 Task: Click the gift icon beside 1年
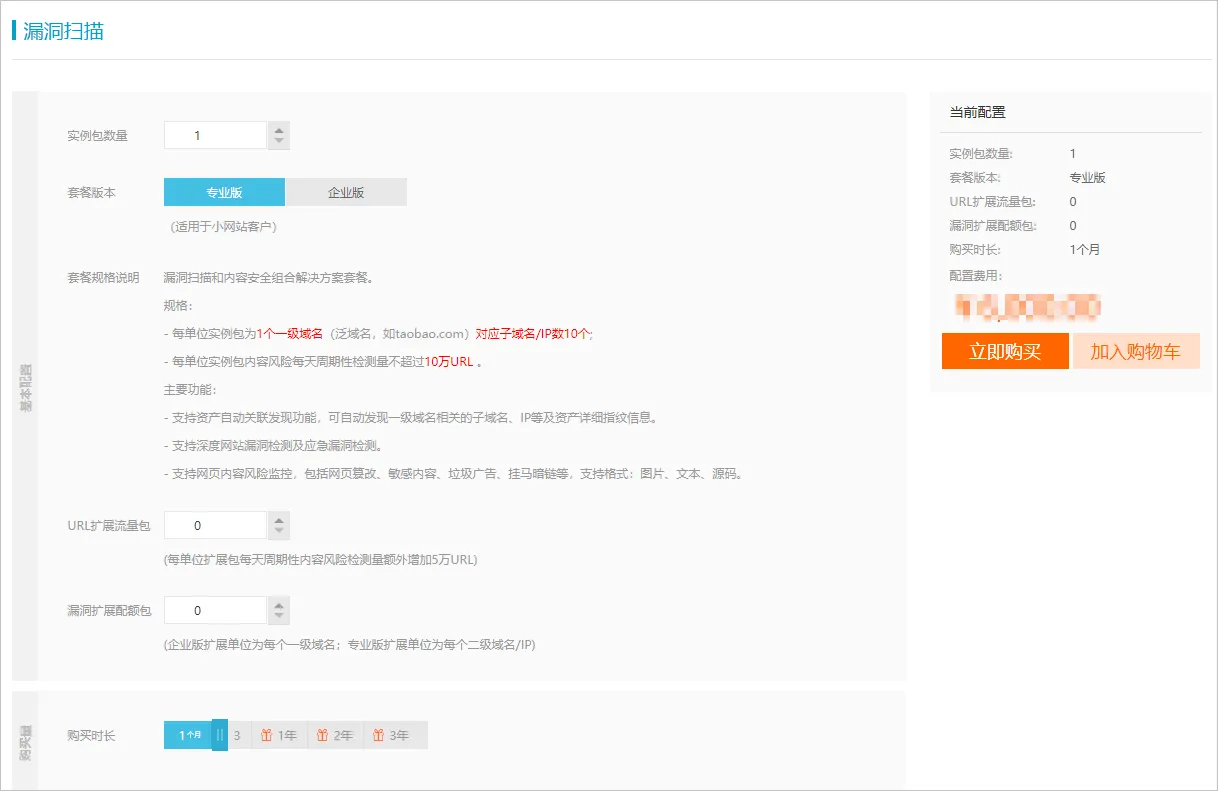[x=266, y=735]
